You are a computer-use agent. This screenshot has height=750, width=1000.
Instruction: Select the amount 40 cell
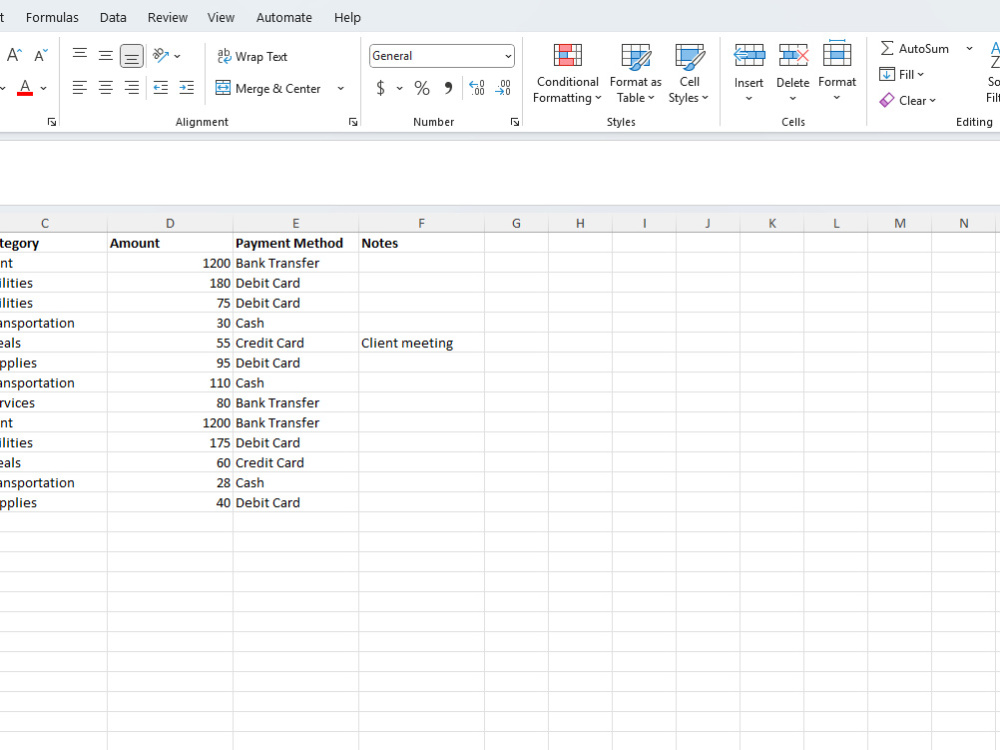[x=170, y=503]
